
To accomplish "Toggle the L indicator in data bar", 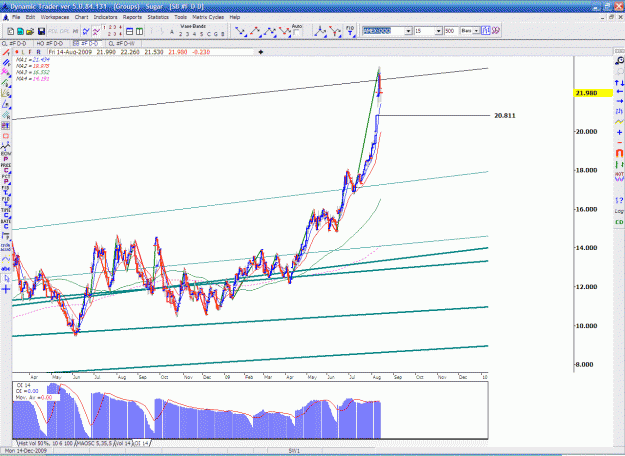I will [23, 52].
